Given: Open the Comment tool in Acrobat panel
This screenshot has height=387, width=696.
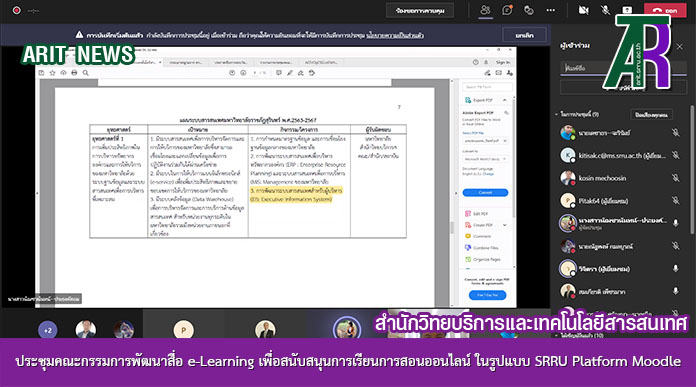Looking at the screenshot, I should pos(478,236).
